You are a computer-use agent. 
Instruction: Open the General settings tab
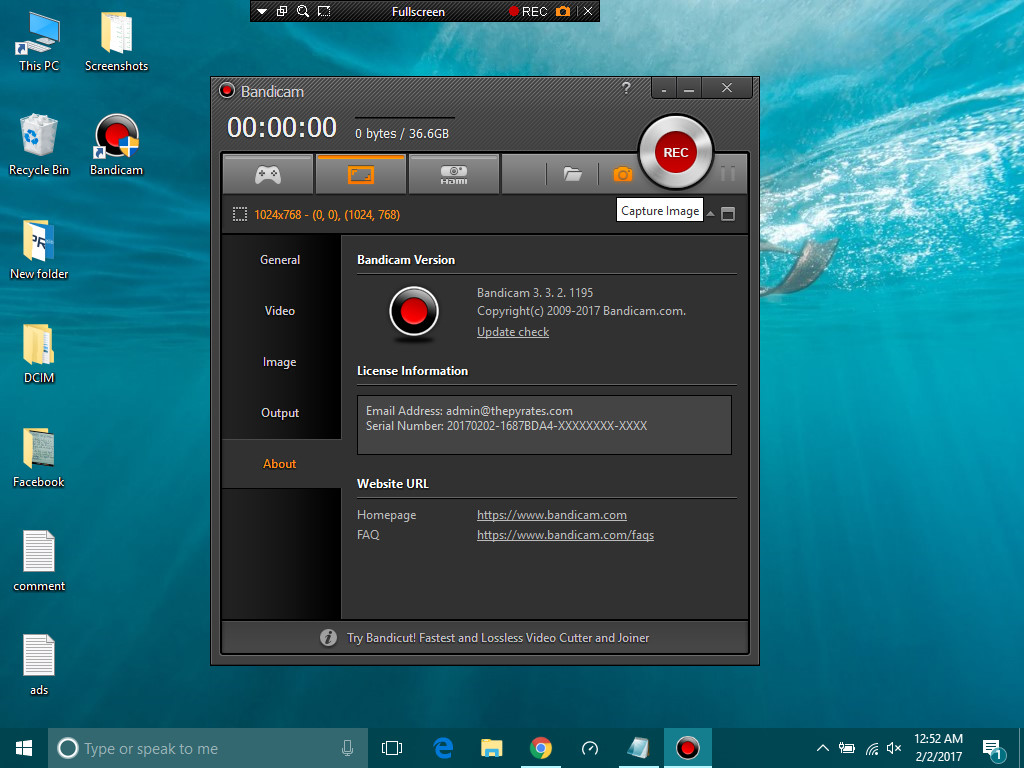[281, 260]
